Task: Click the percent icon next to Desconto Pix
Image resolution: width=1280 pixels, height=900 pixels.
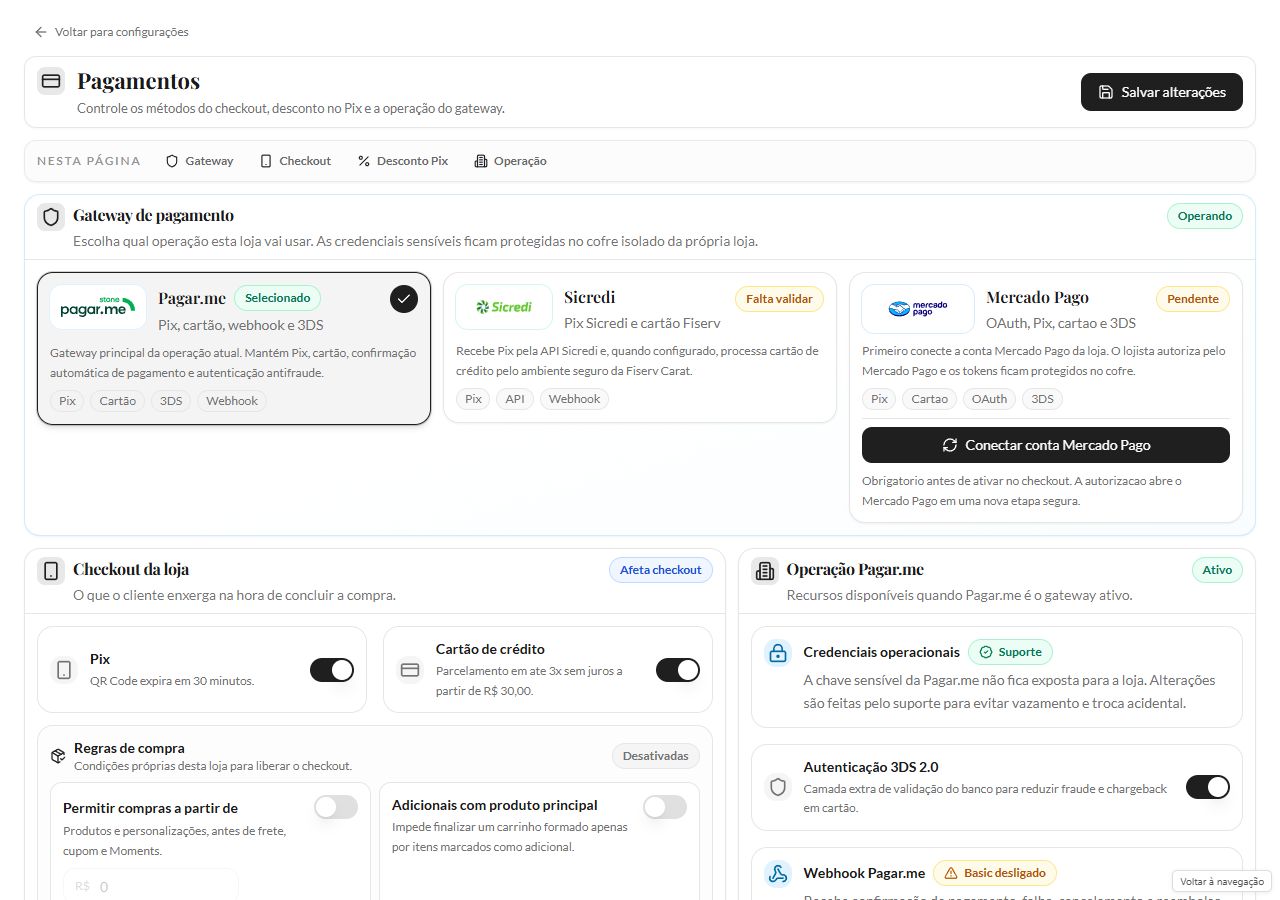Action: point(364,161)
